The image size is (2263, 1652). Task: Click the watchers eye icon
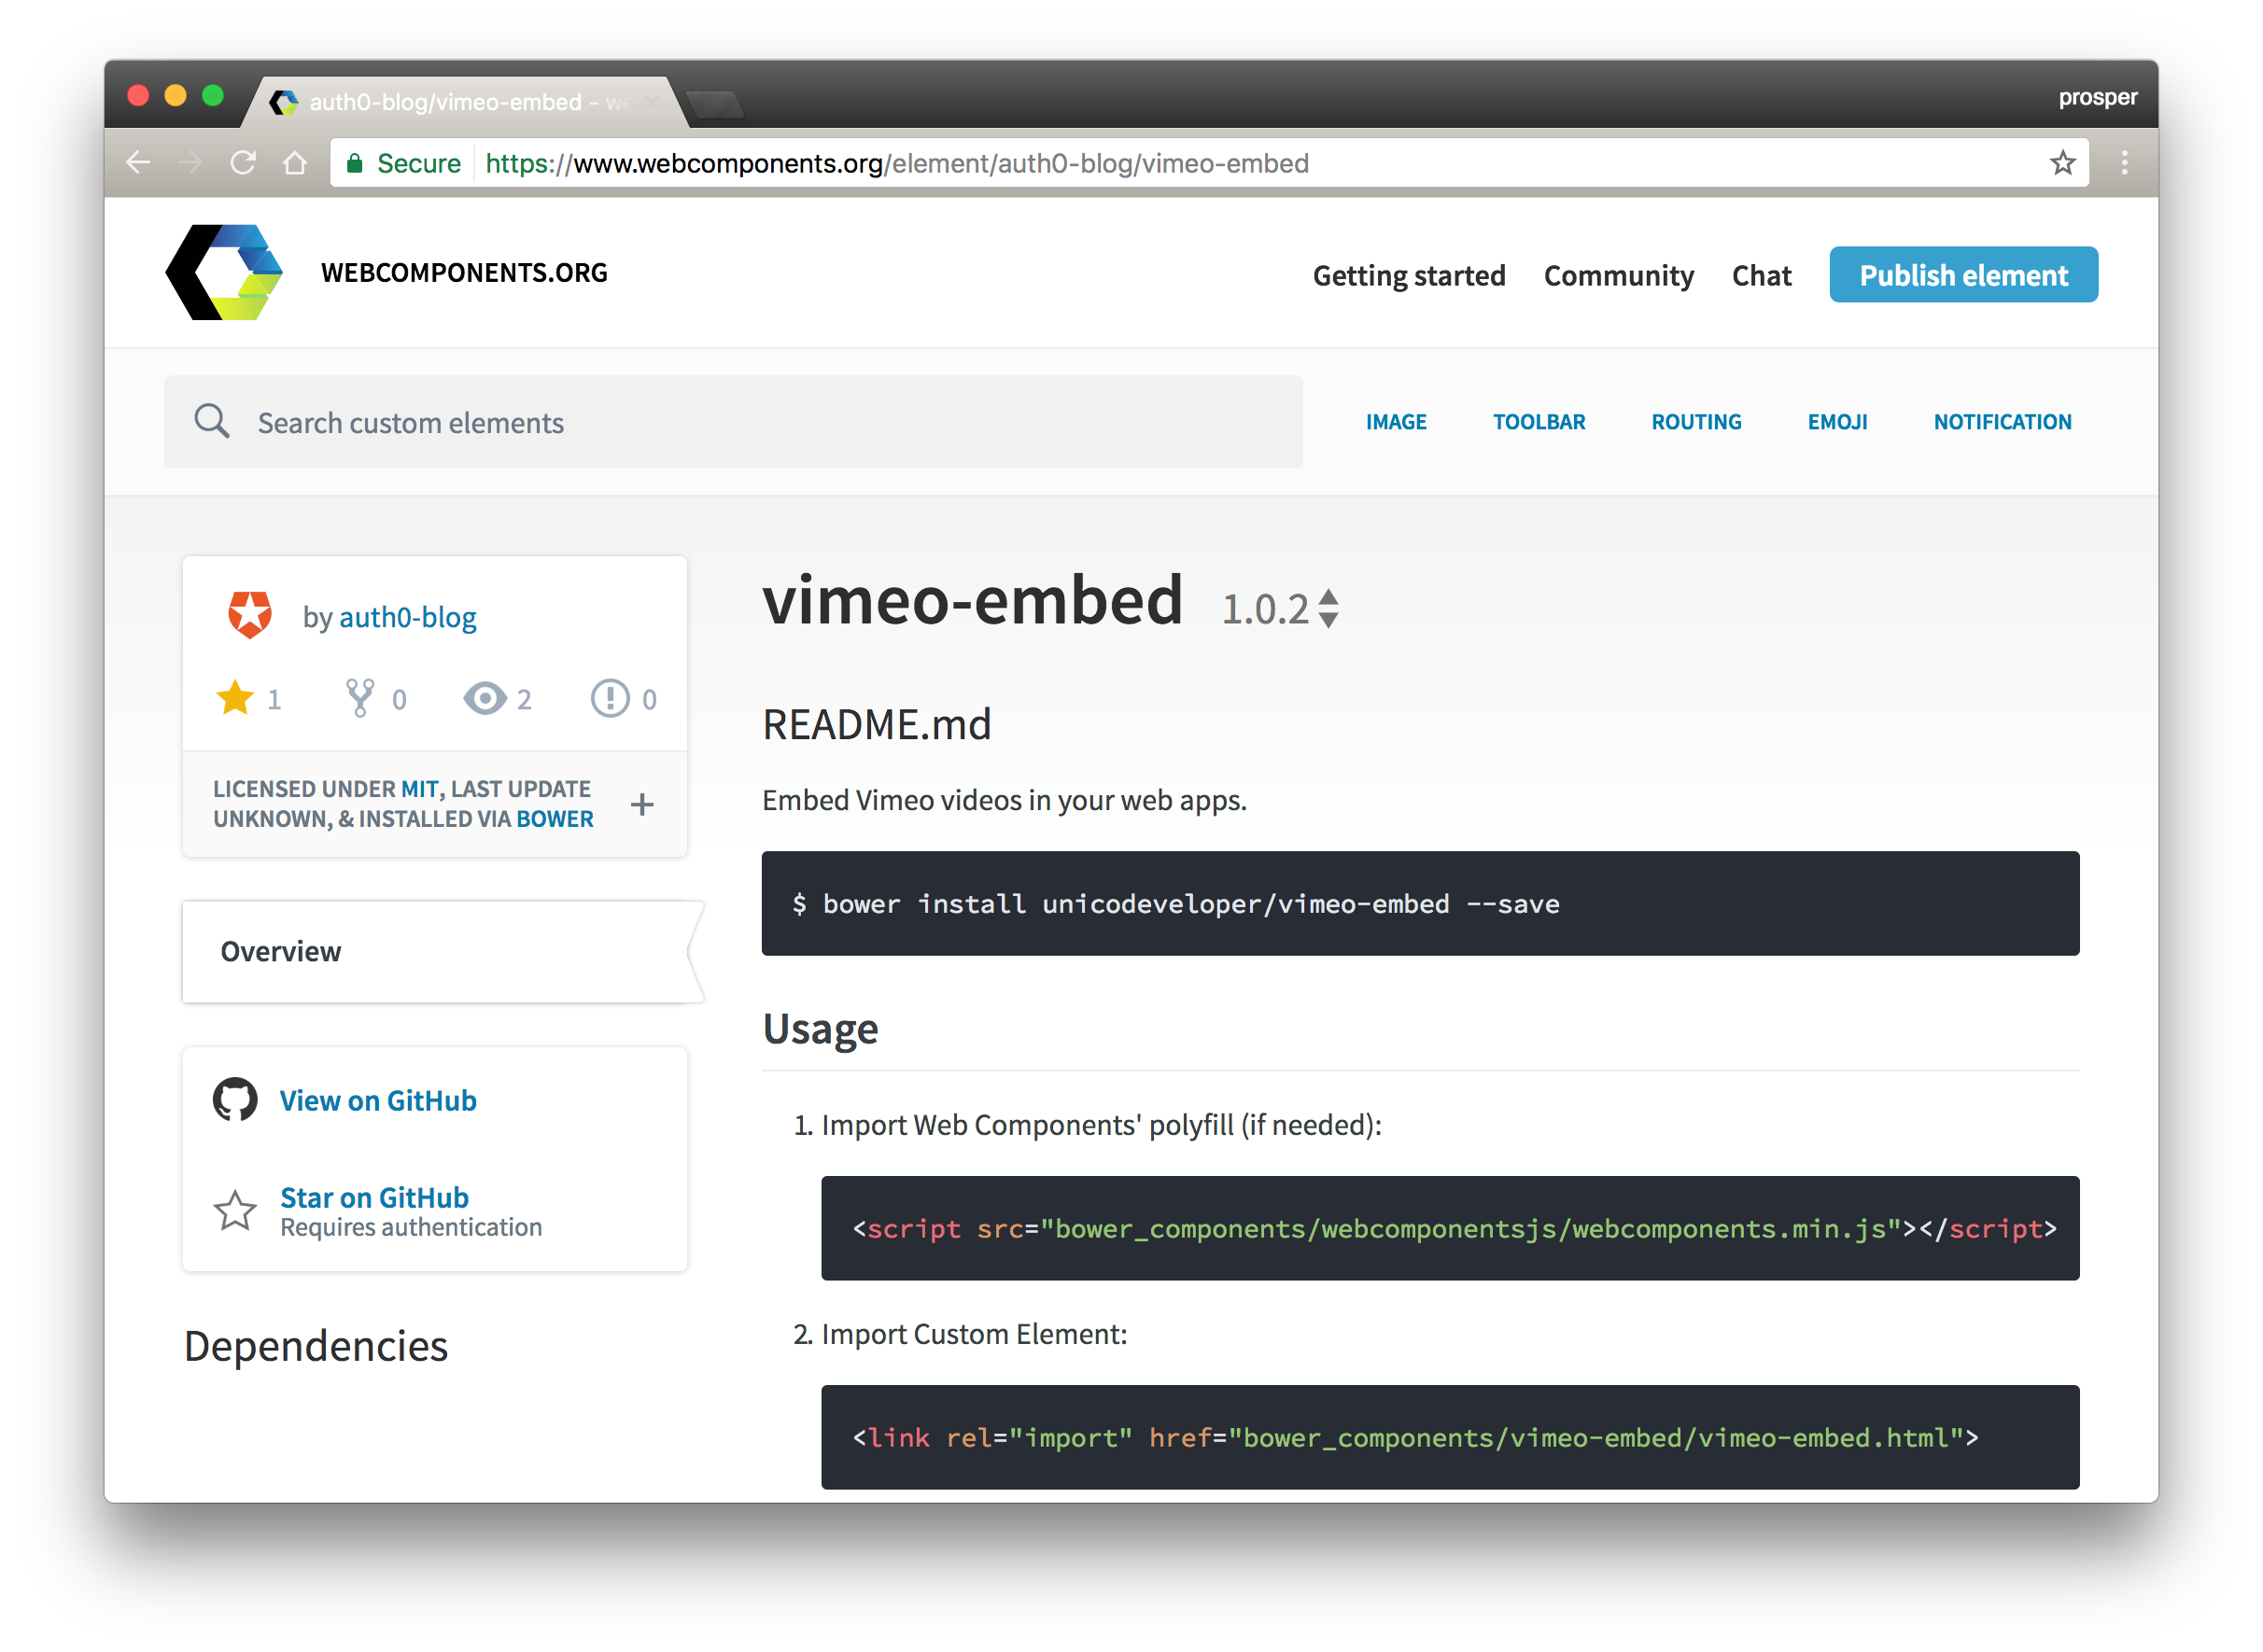[x=485, y=698]
